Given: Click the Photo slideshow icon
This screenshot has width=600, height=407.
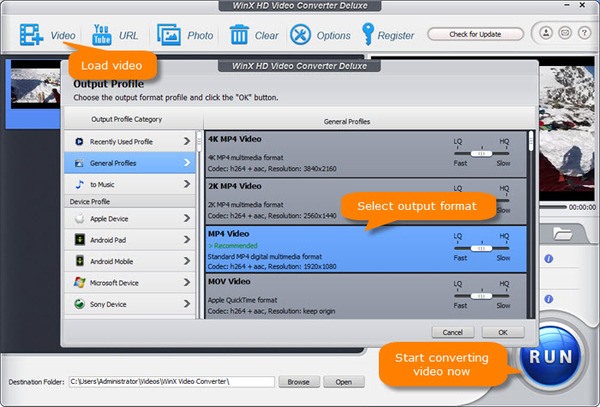Looking at the screenshot, I should point(168,35).
